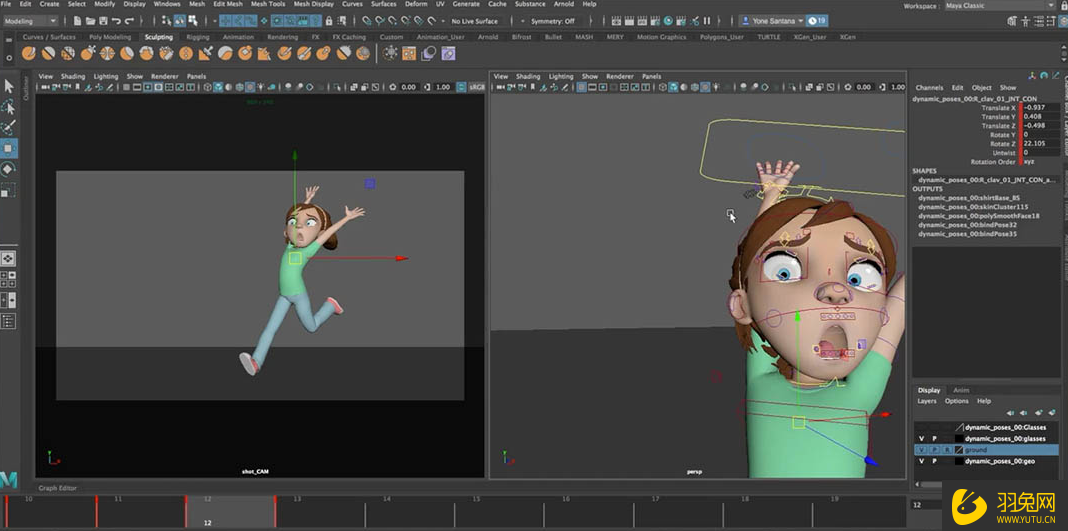Open the Edit Mesh menu
The height and width of the screenshot is (531, 1068).
point(227,4)
